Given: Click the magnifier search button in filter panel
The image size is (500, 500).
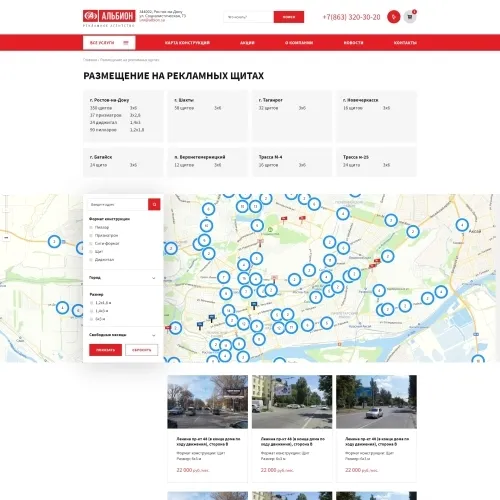Looking at the screenshot, I should [x=154, y=204].
